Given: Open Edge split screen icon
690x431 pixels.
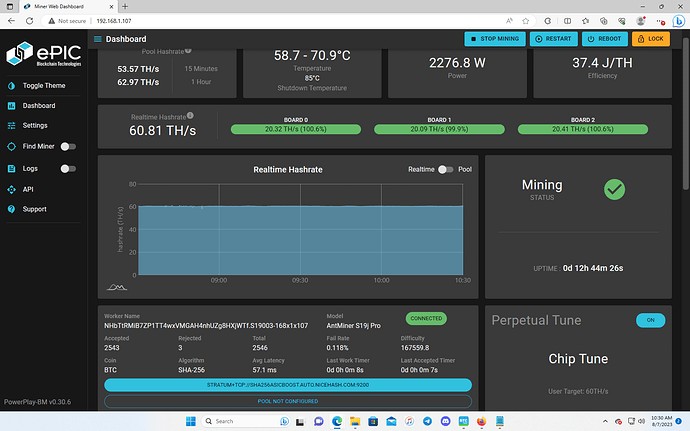Looking at the screenshot, I should 568,21.
